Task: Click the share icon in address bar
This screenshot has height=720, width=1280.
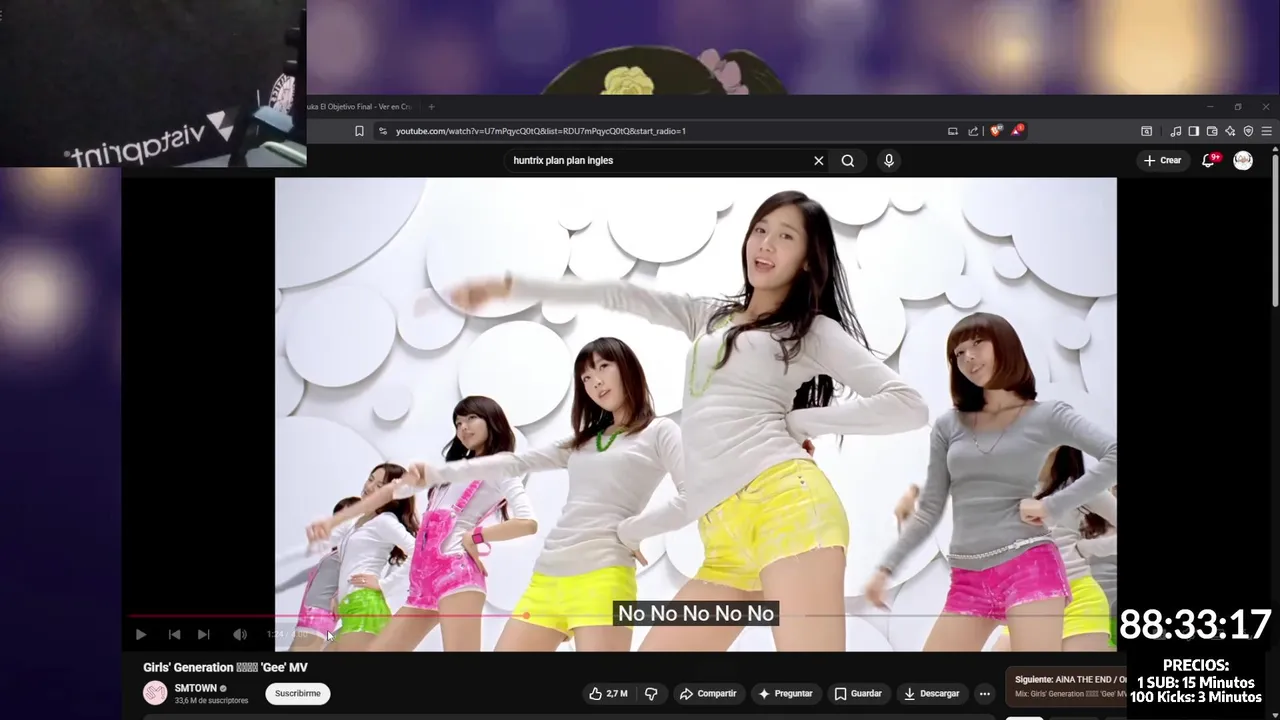Action: (x=973, y=131)
